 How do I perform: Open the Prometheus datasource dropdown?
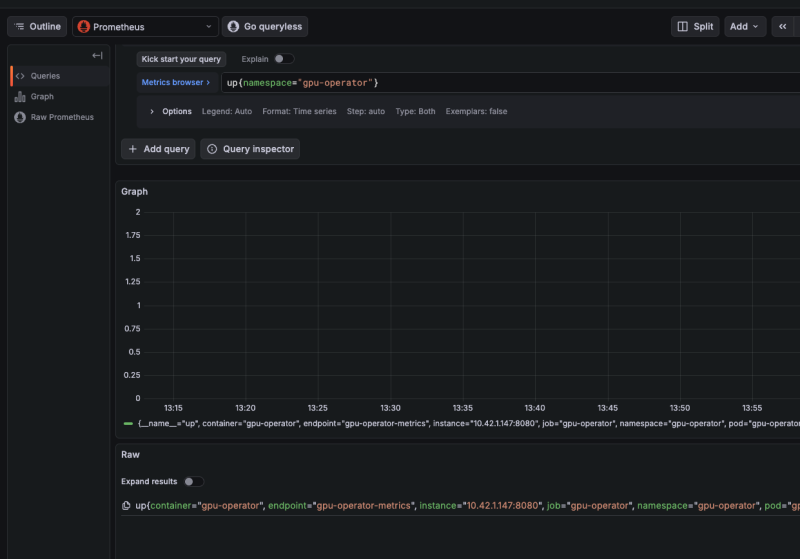click(144, 27)
